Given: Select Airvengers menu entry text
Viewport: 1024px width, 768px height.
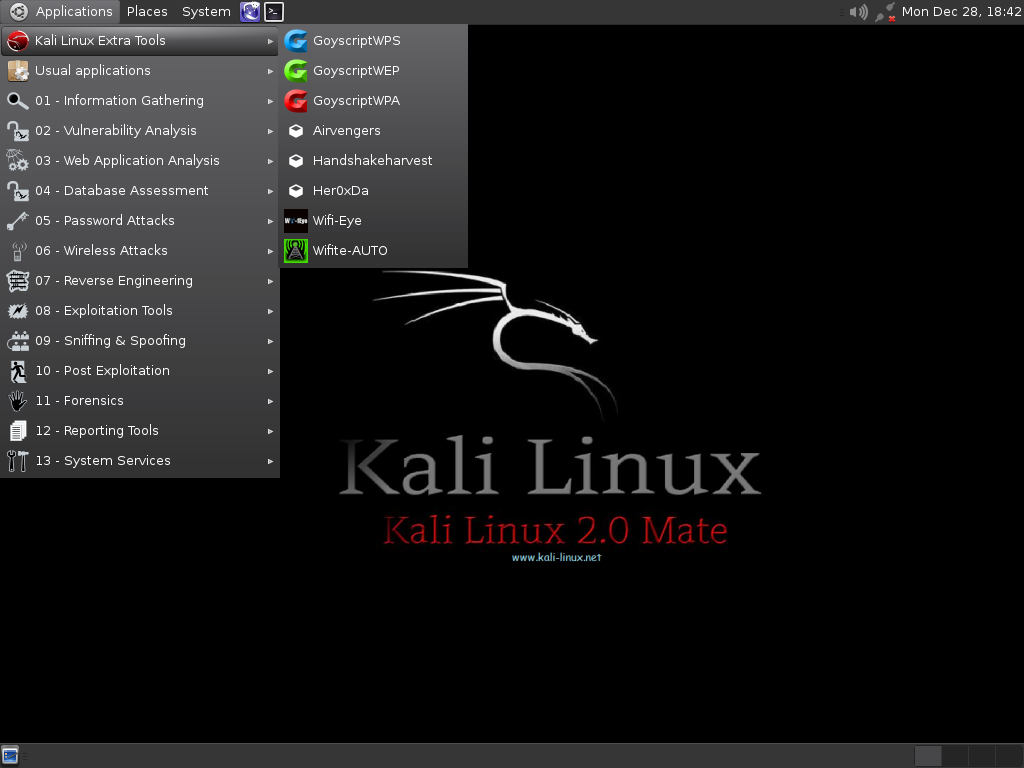Looking at the screenshot, I should click(347, 131).
